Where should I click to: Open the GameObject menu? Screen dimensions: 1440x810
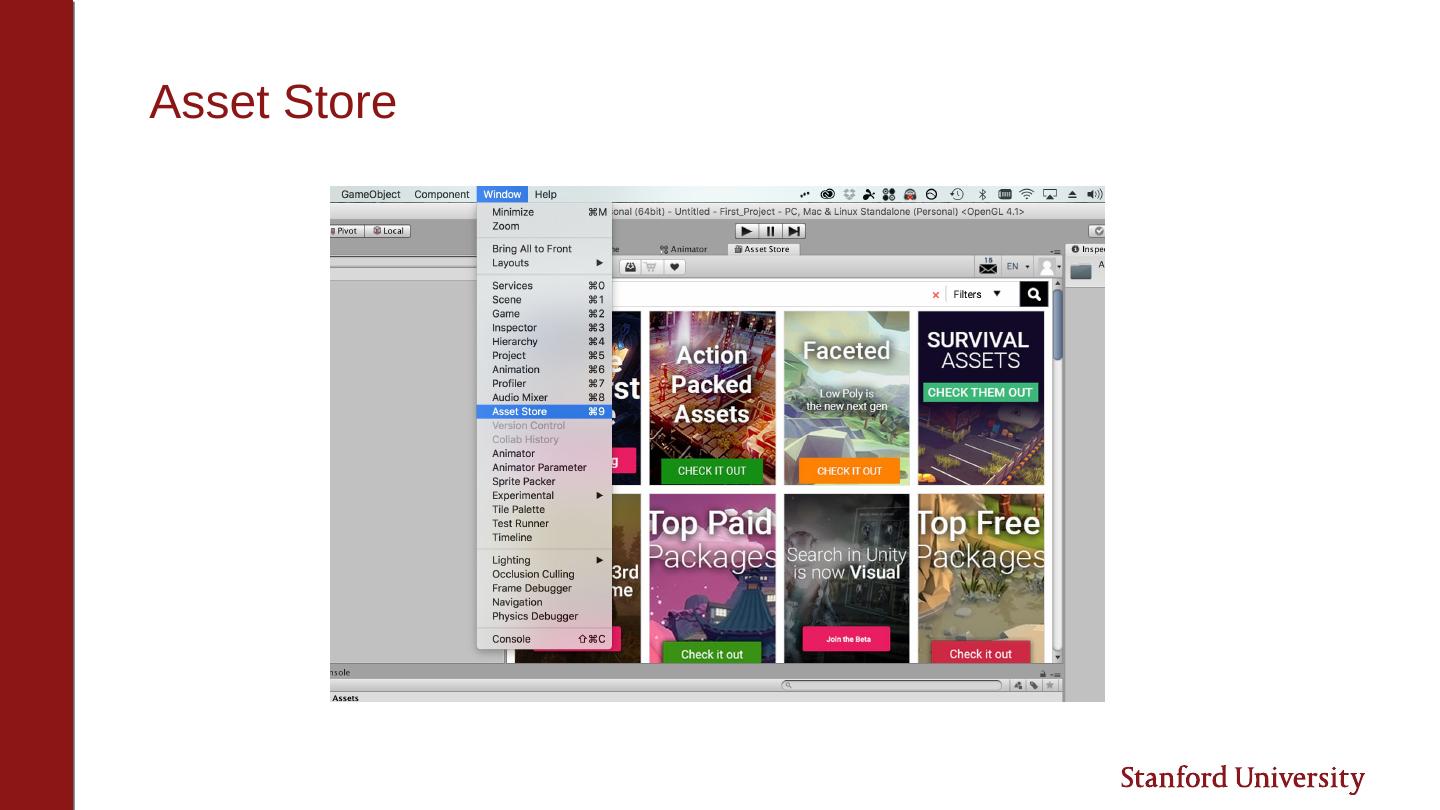click(x=371, y=195)
